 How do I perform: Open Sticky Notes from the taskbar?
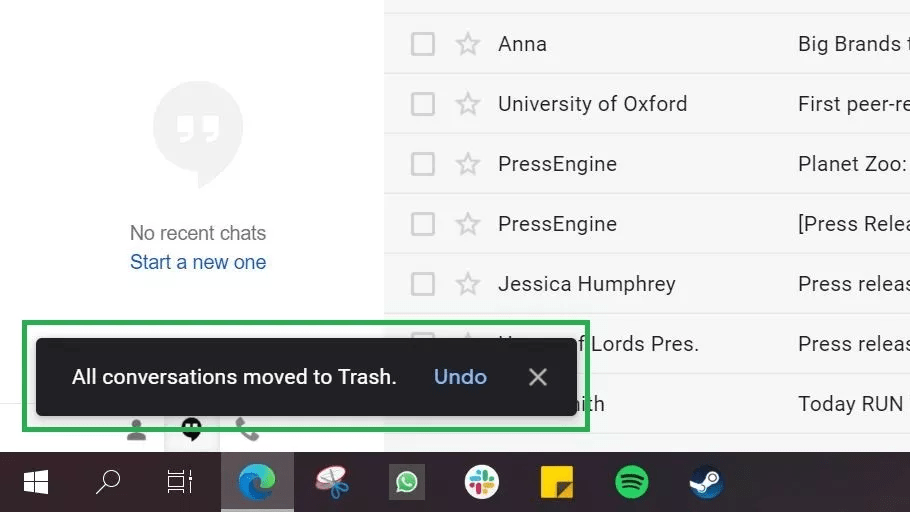tap(557, 482)
